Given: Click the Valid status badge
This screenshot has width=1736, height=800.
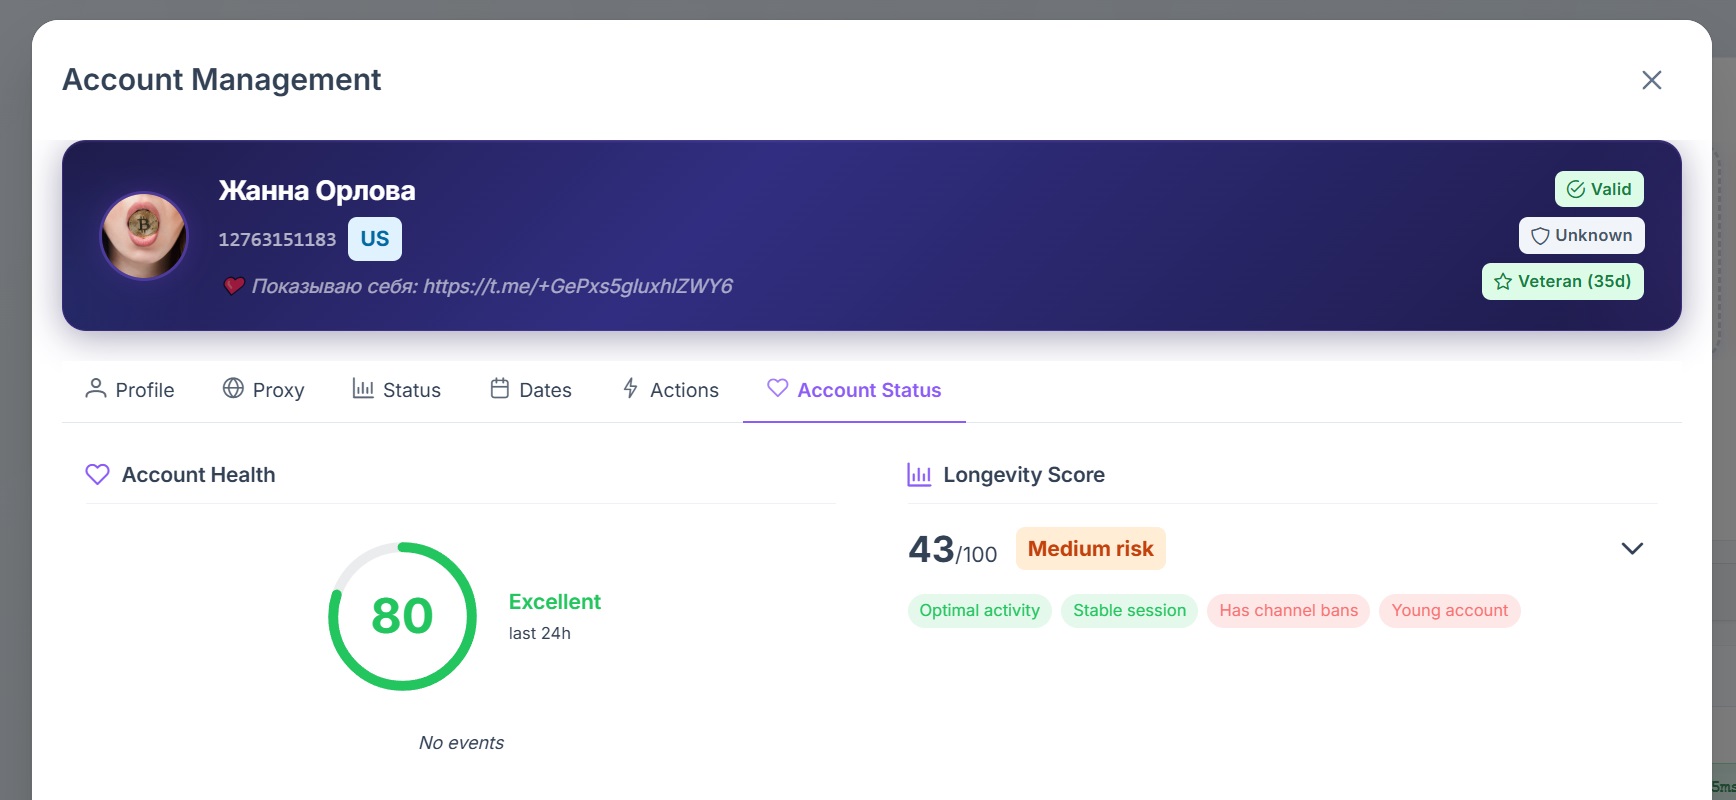Looking at the screenshot, I should 1599,189.
